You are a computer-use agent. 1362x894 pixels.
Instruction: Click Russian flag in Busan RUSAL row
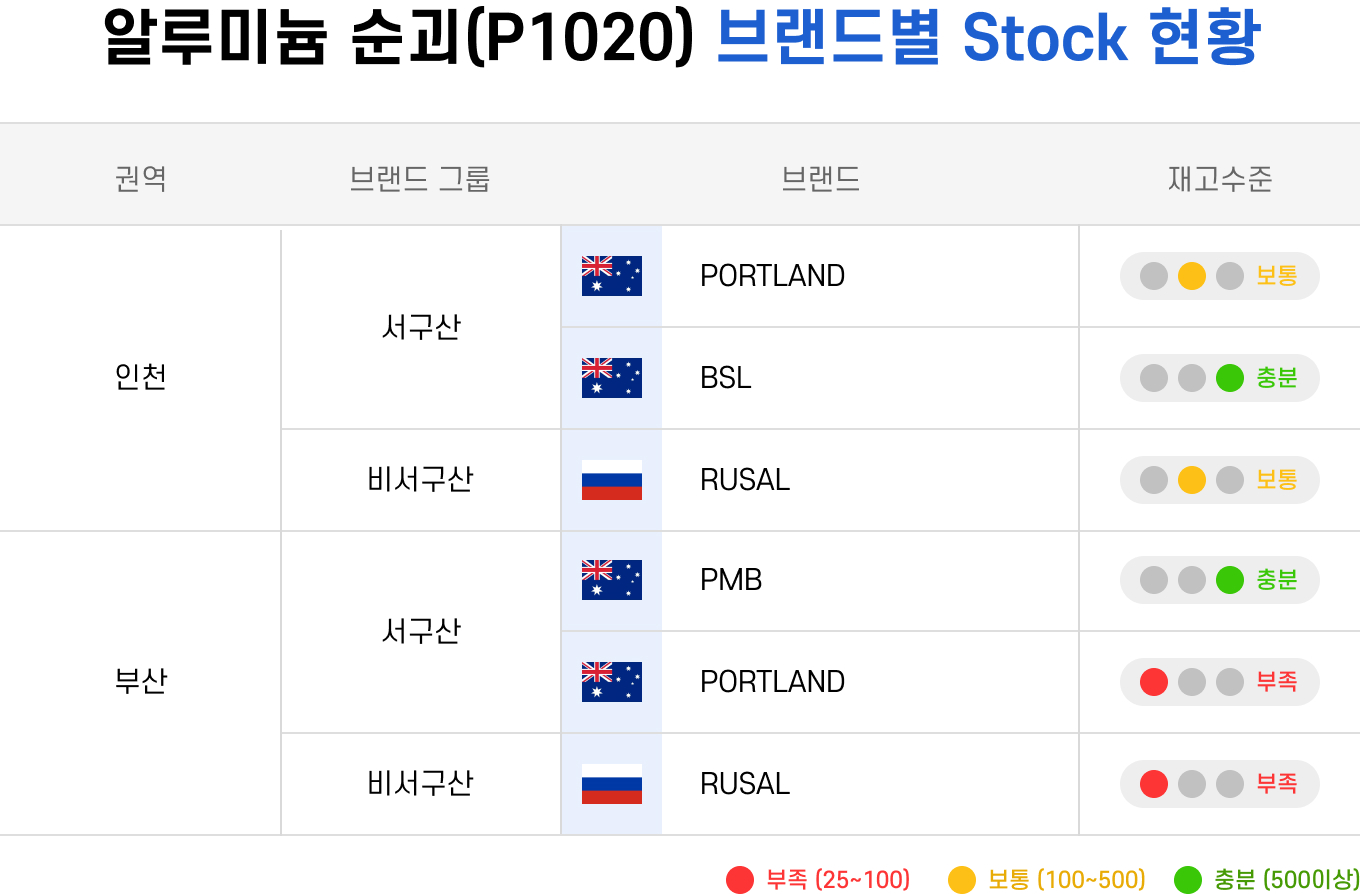[611, 784]
